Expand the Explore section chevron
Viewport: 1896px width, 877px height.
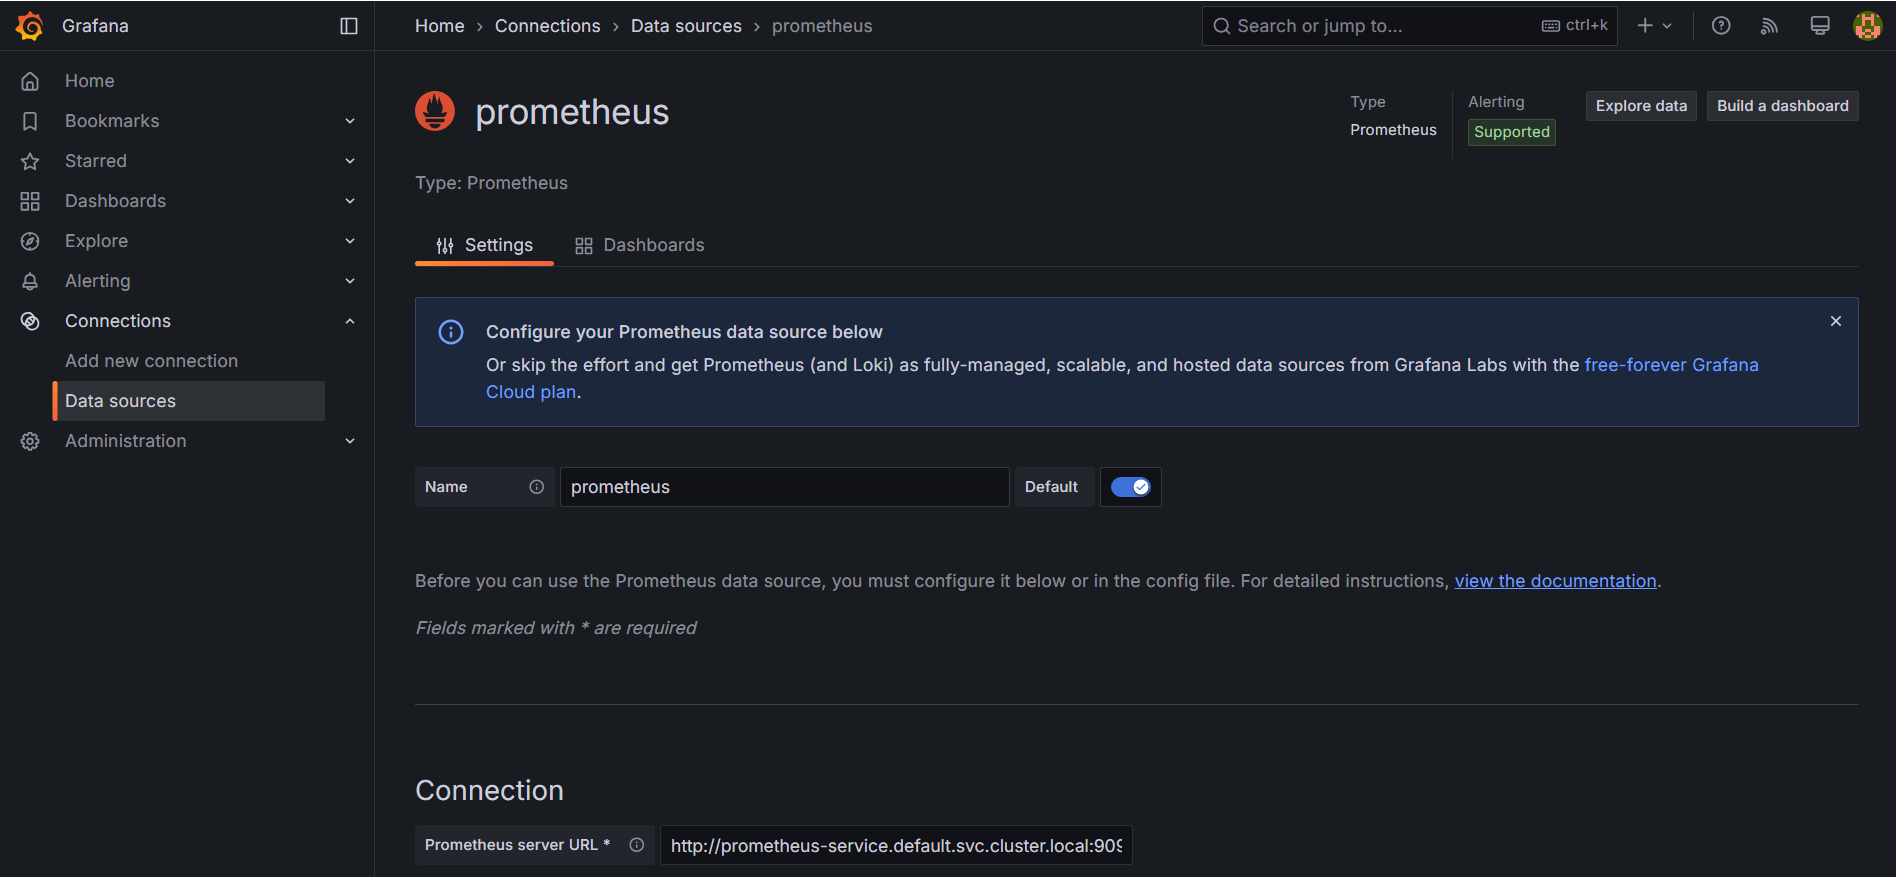click(x=350, y=241)
